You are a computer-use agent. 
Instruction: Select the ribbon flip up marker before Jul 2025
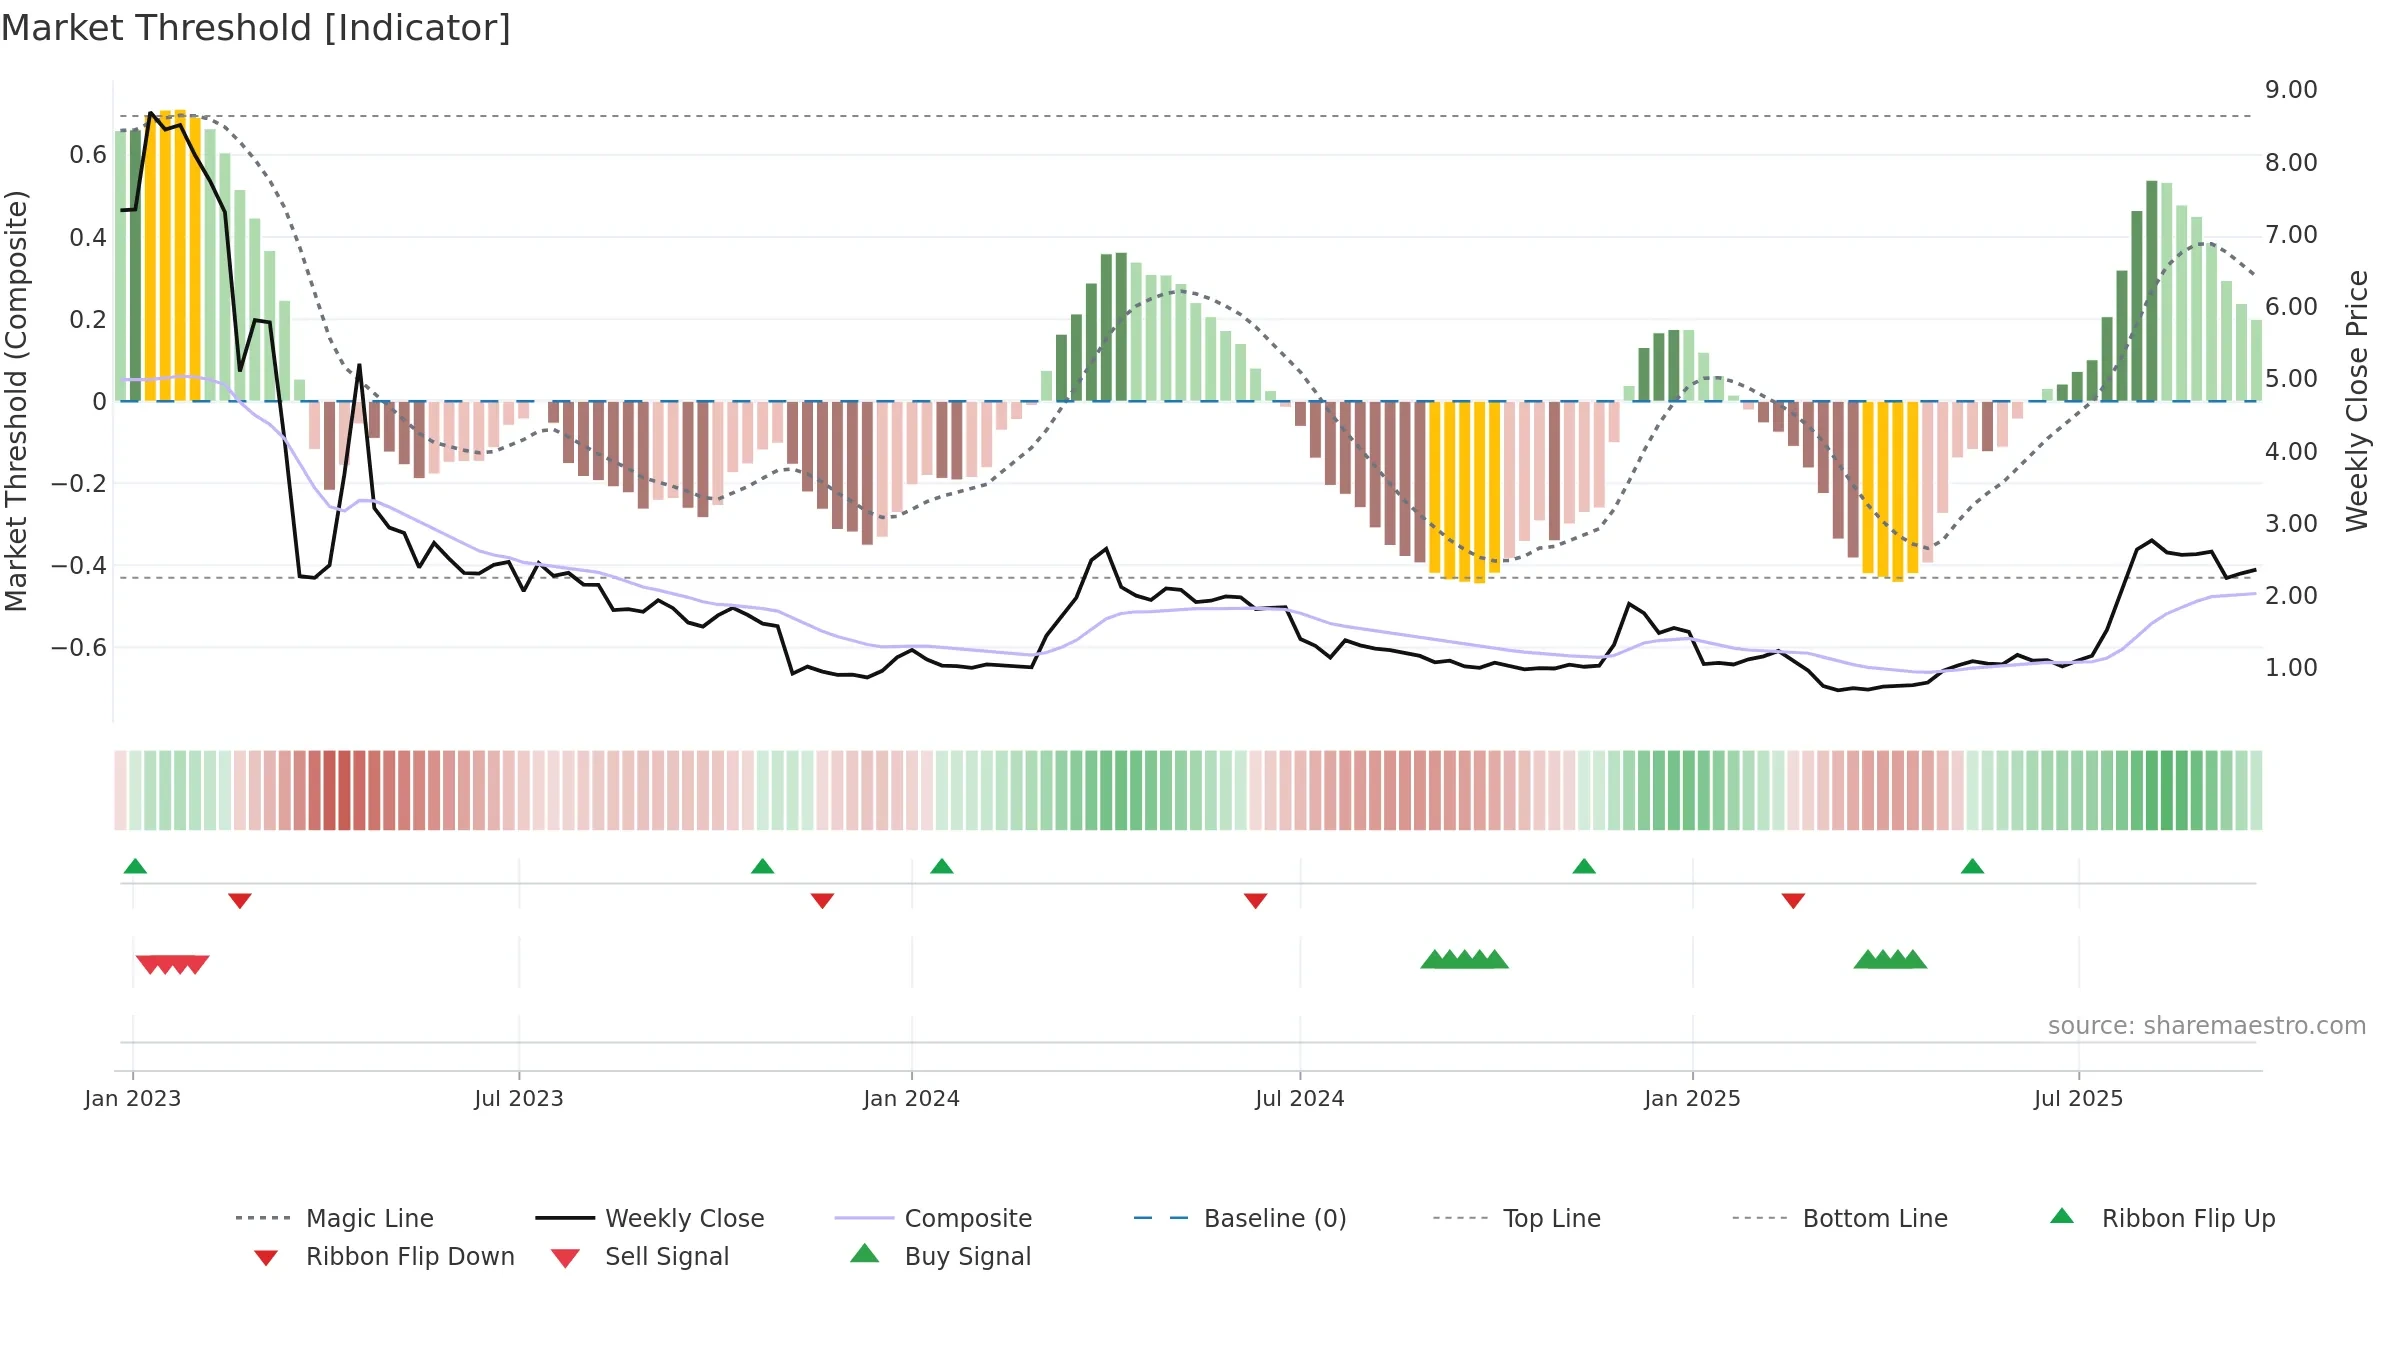[x=1973, y=866]
